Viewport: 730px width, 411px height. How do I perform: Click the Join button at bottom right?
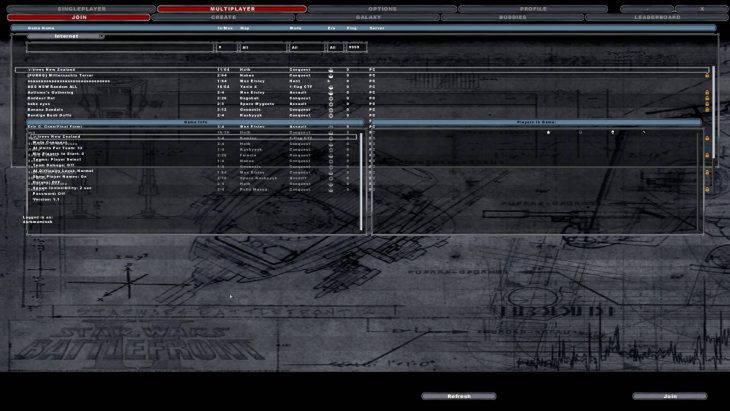pyautogui.click(x=669, y=396)
